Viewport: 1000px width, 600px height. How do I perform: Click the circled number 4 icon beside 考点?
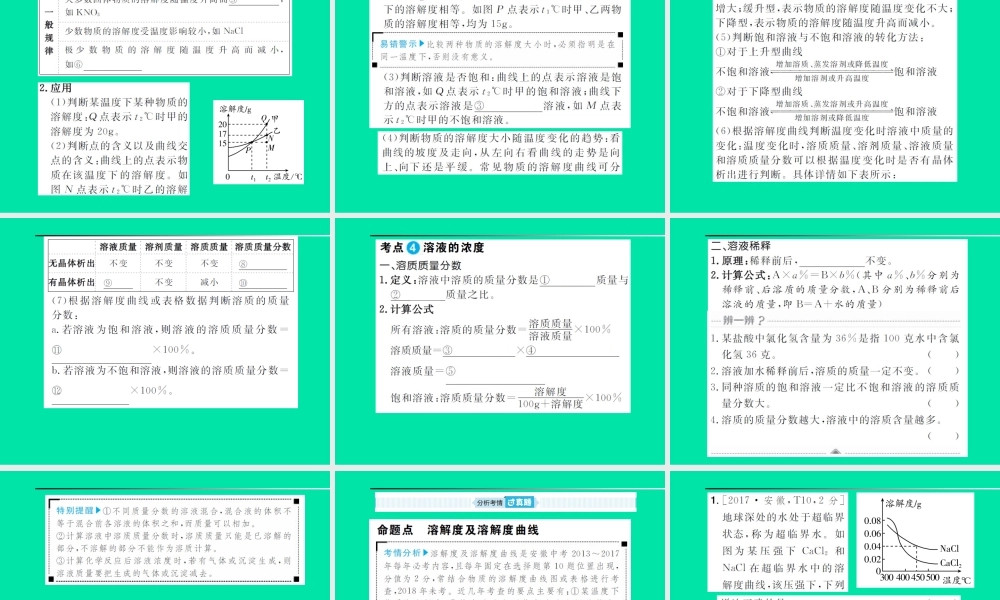(413, 247)
